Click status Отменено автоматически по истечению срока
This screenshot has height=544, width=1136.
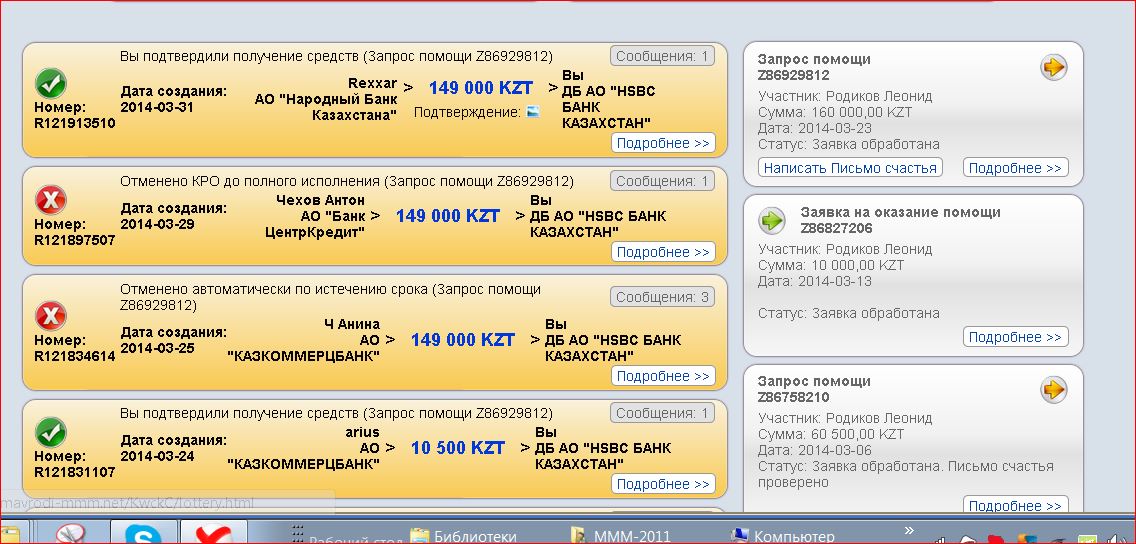pyautogui.click(x=276, y=289)
